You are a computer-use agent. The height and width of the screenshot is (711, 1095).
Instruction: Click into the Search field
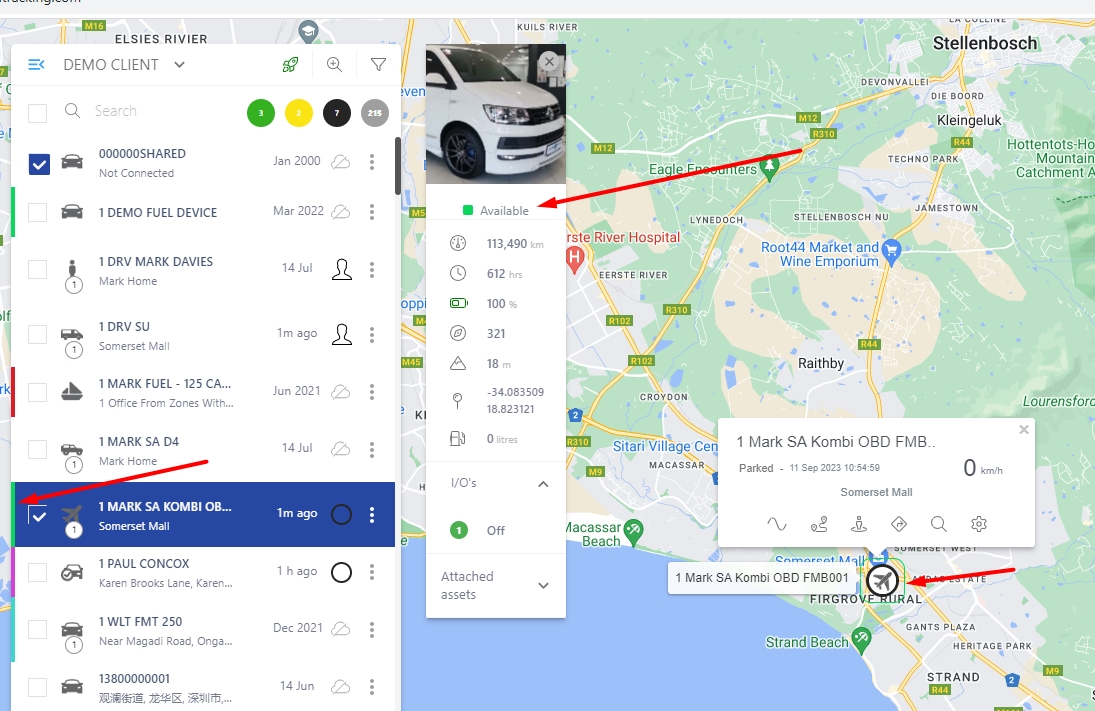[161, 111]
